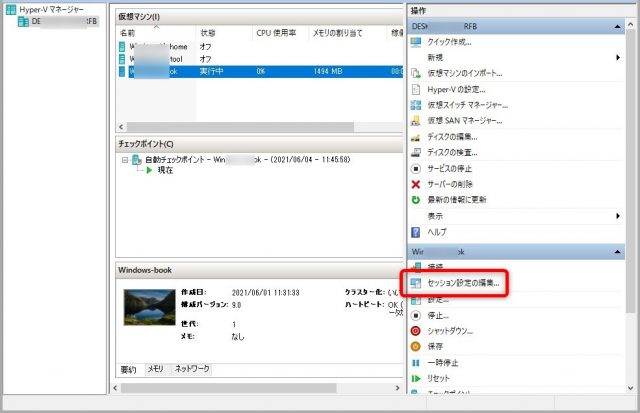Click the チェックポイント(C) panel header

coord(260,144)
